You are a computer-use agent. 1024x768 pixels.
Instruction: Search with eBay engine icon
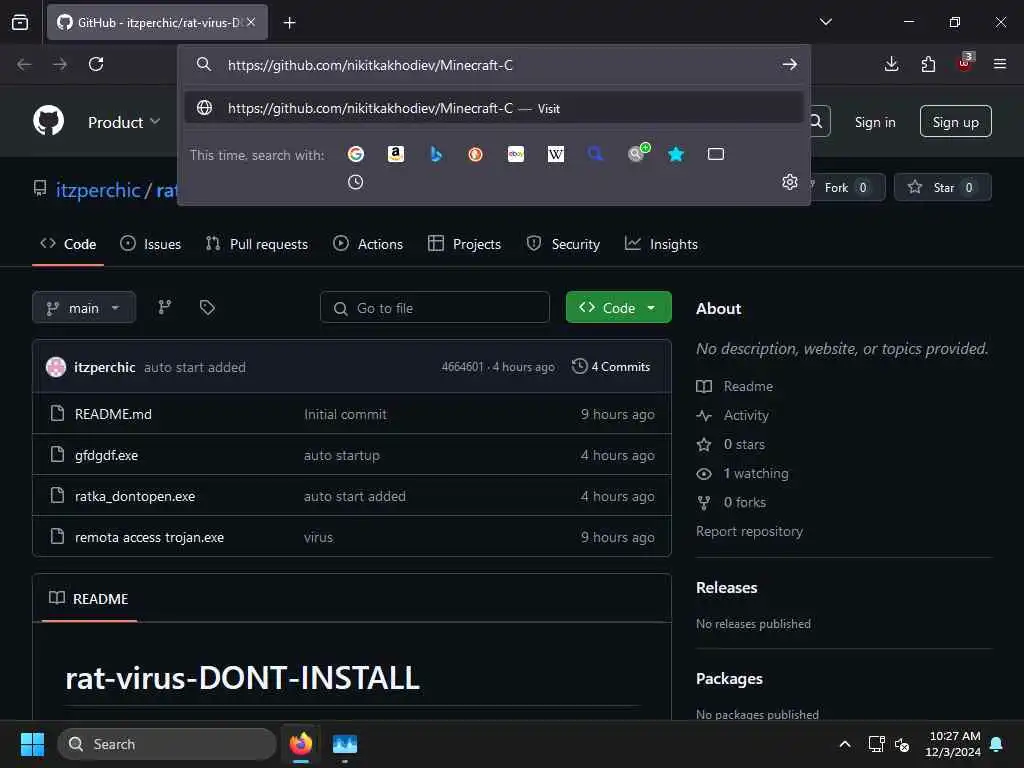[x=516, y=154]
